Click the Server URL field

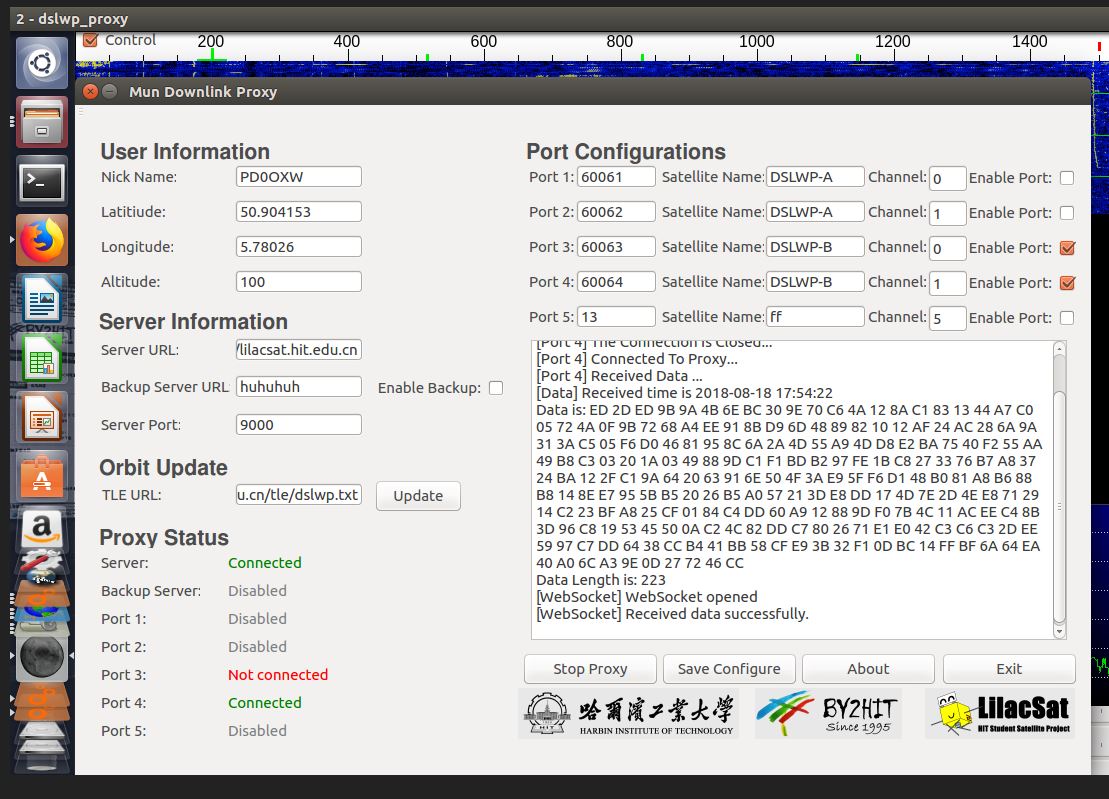[x=298, y=350]
